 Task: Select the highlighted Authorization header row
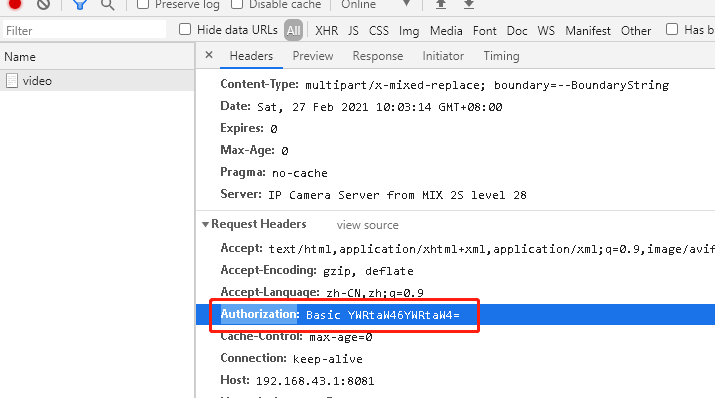(456, 315)
